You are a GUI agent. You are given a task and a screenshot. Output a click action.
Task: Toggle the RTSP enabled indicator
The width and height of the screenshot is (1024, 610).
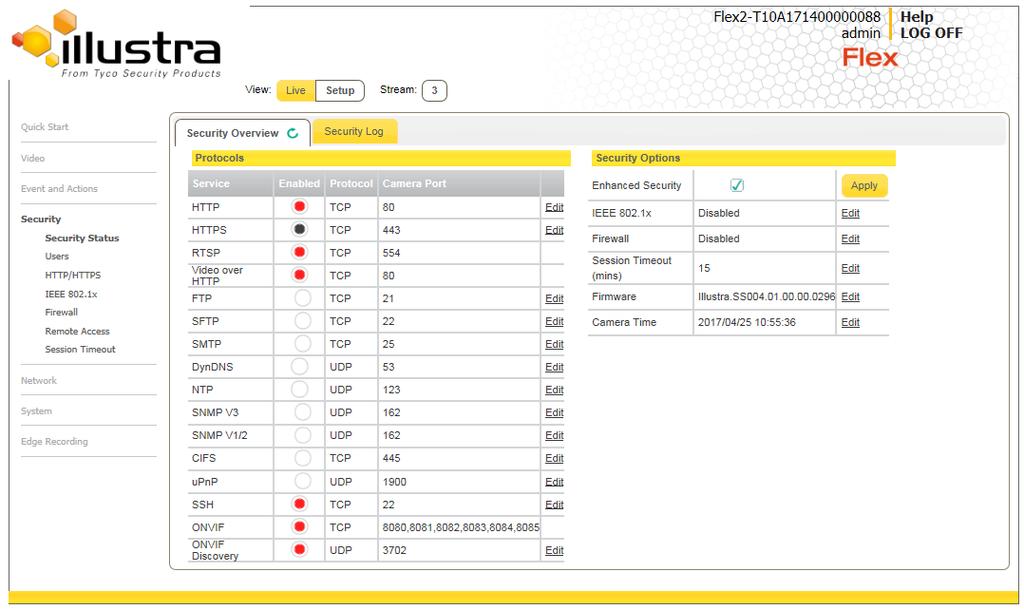pos(300,252)
